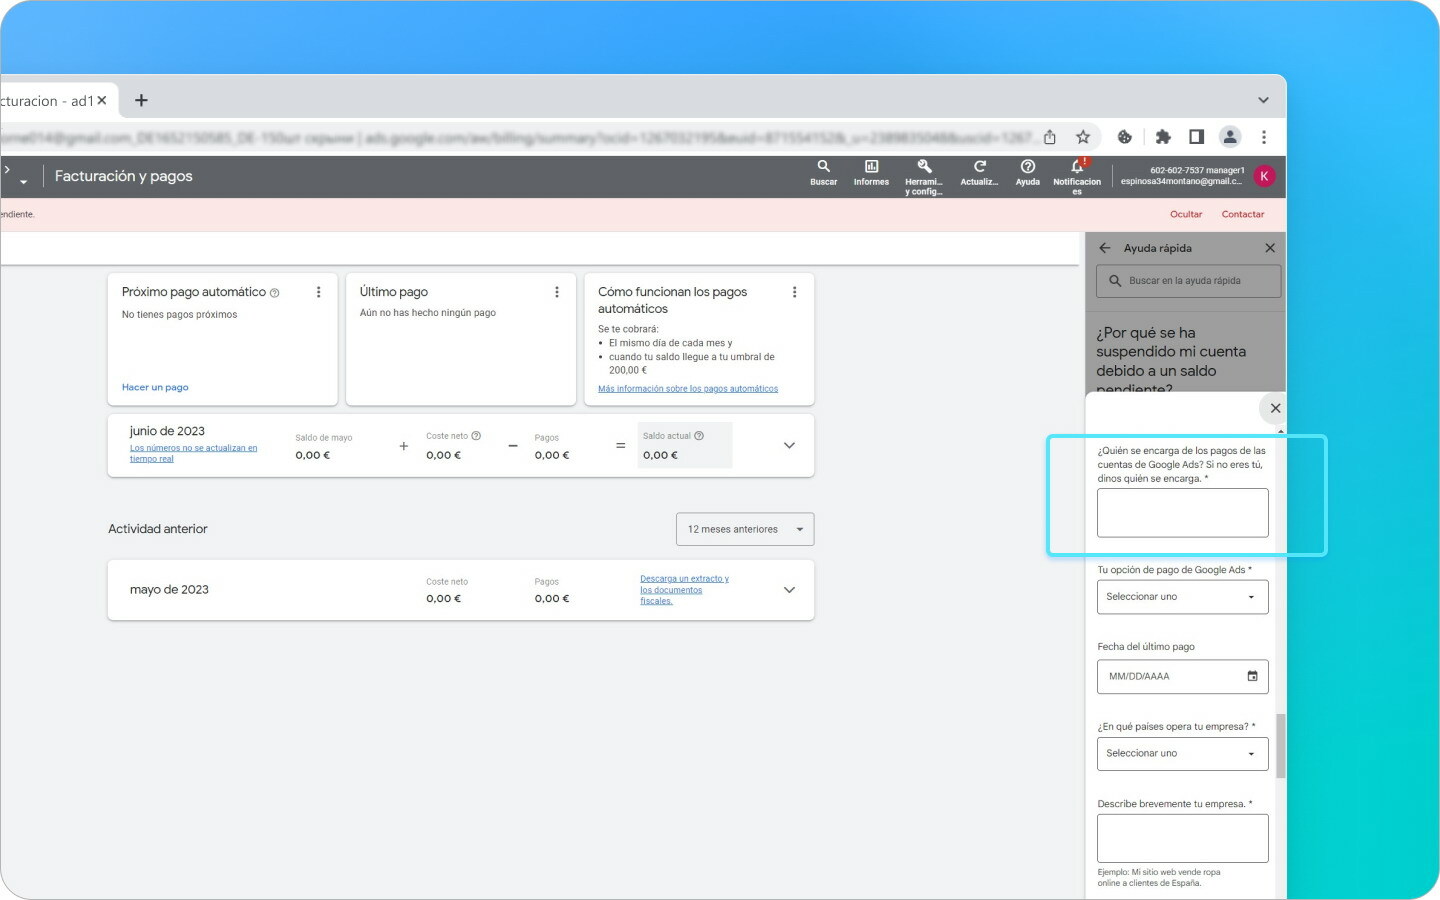
Task: Close the Facturacion browser tab
Action: (102, 100)
